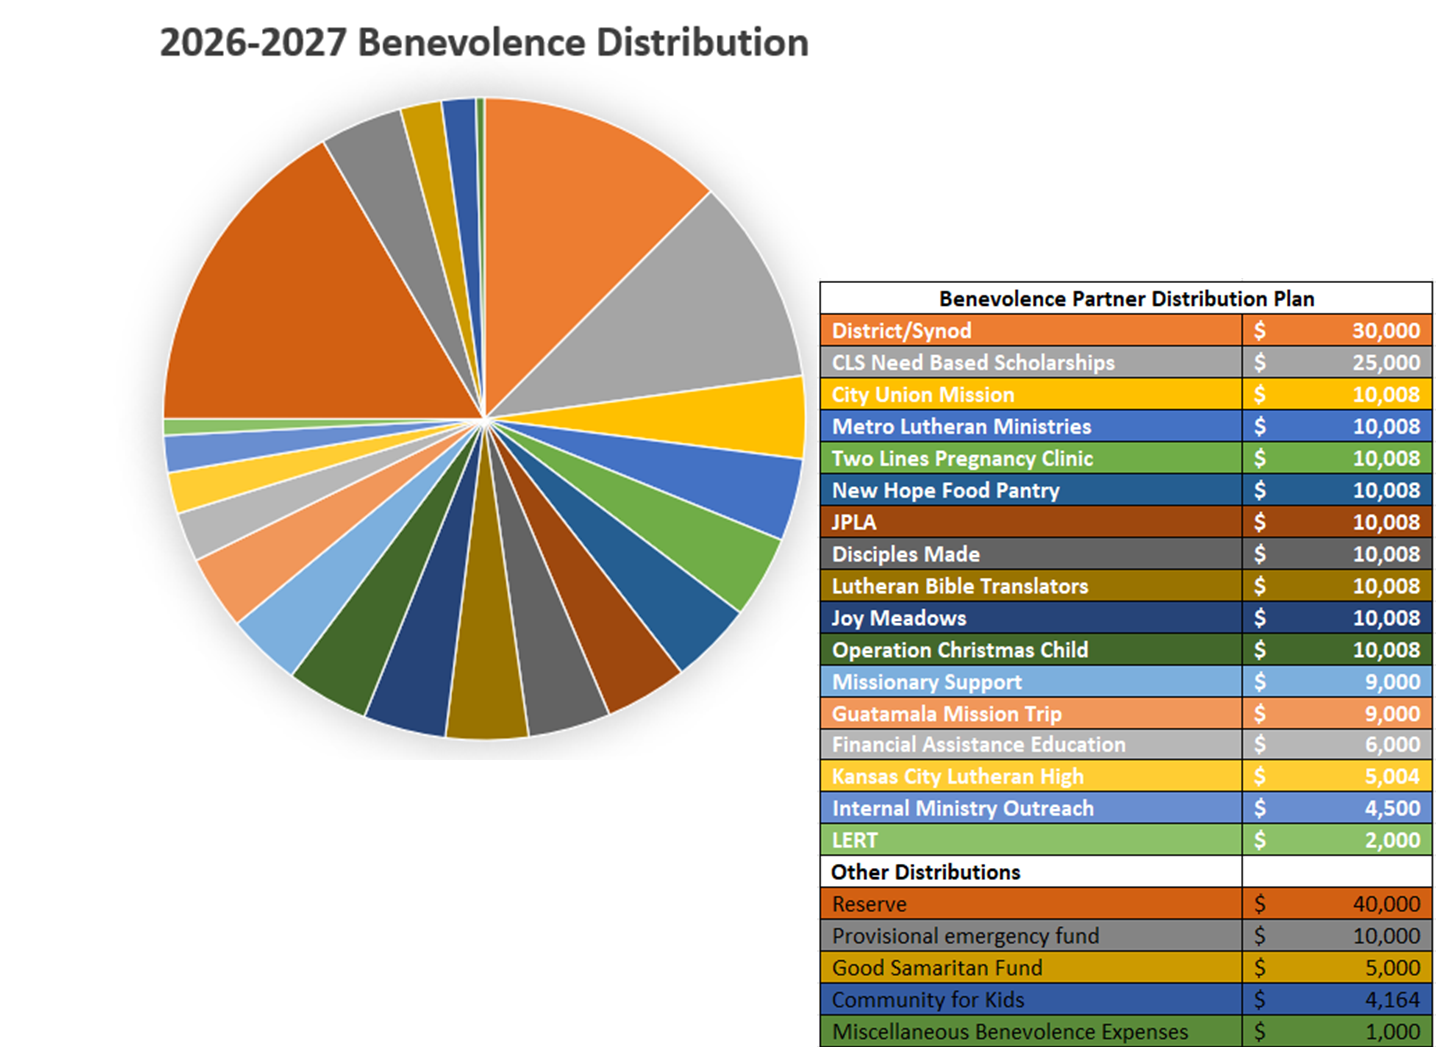Image resolution: width=1436 pixels, height=1048 pixels.
Task: Click the Financial Assistance Education cell
Action: tap(1031, 745)
